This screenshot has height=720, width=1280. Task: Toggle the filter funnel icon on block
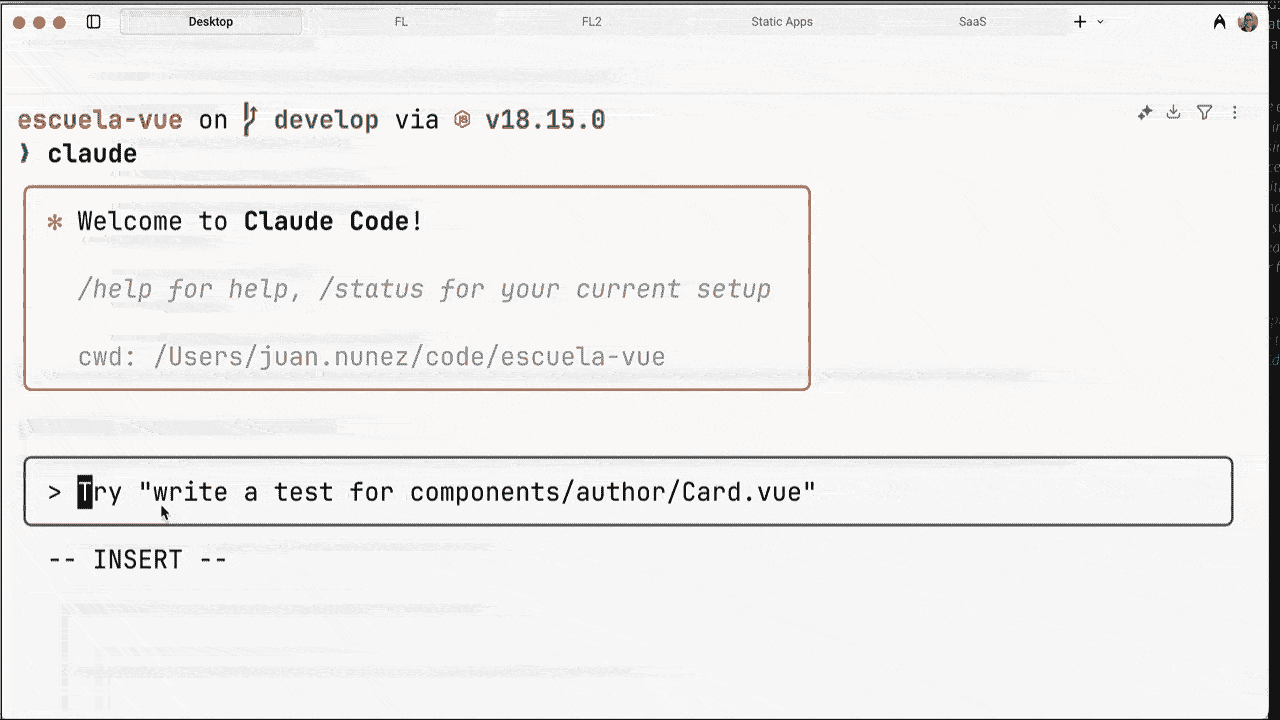pyautogui.click(x=1205, y=113)
